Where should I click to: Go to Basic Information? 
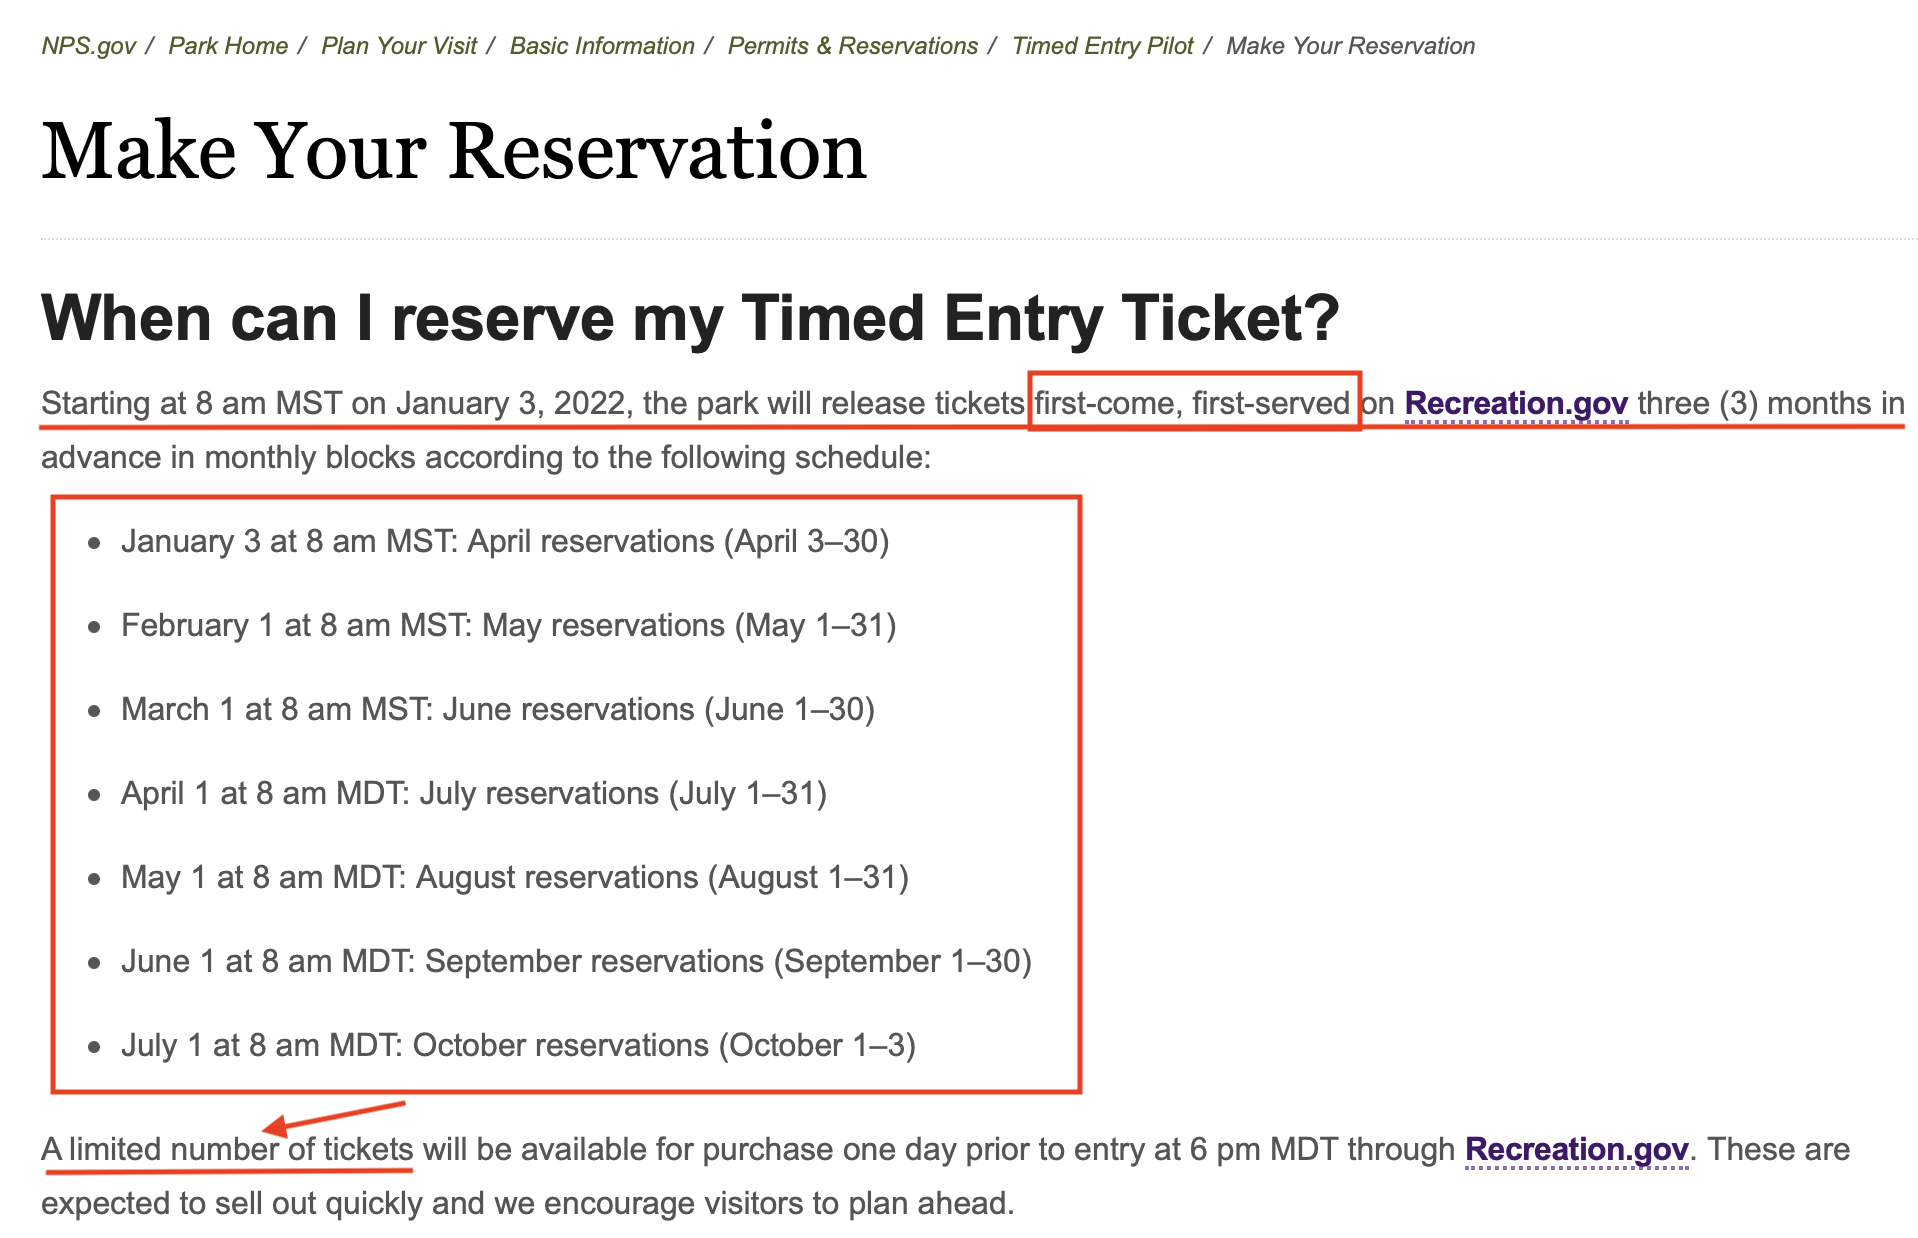[602, 46]
